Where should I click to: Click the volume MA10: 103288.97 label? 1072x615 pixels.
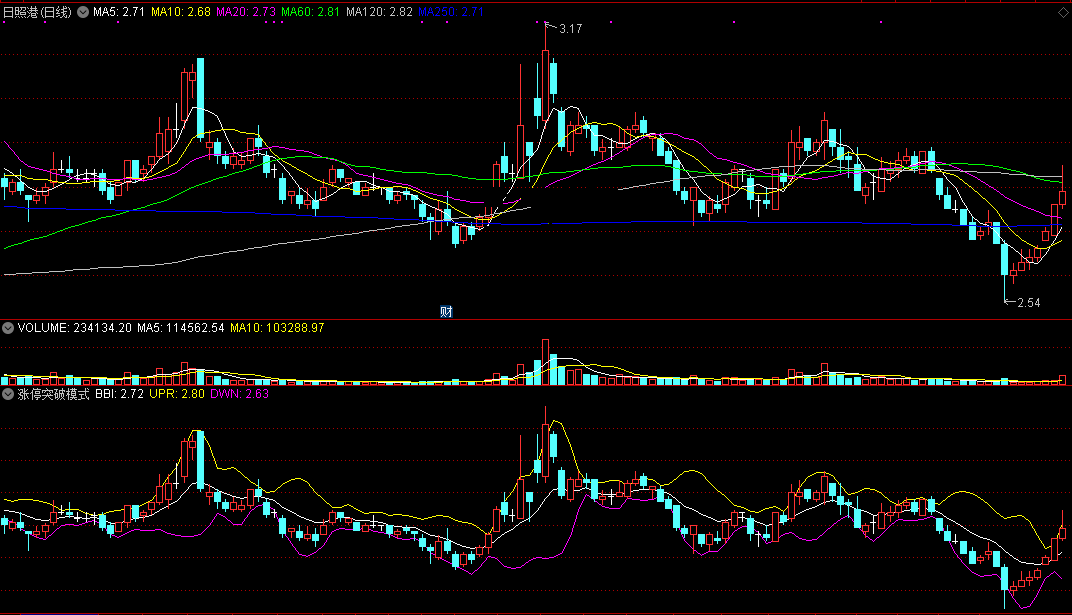(277, 328)
